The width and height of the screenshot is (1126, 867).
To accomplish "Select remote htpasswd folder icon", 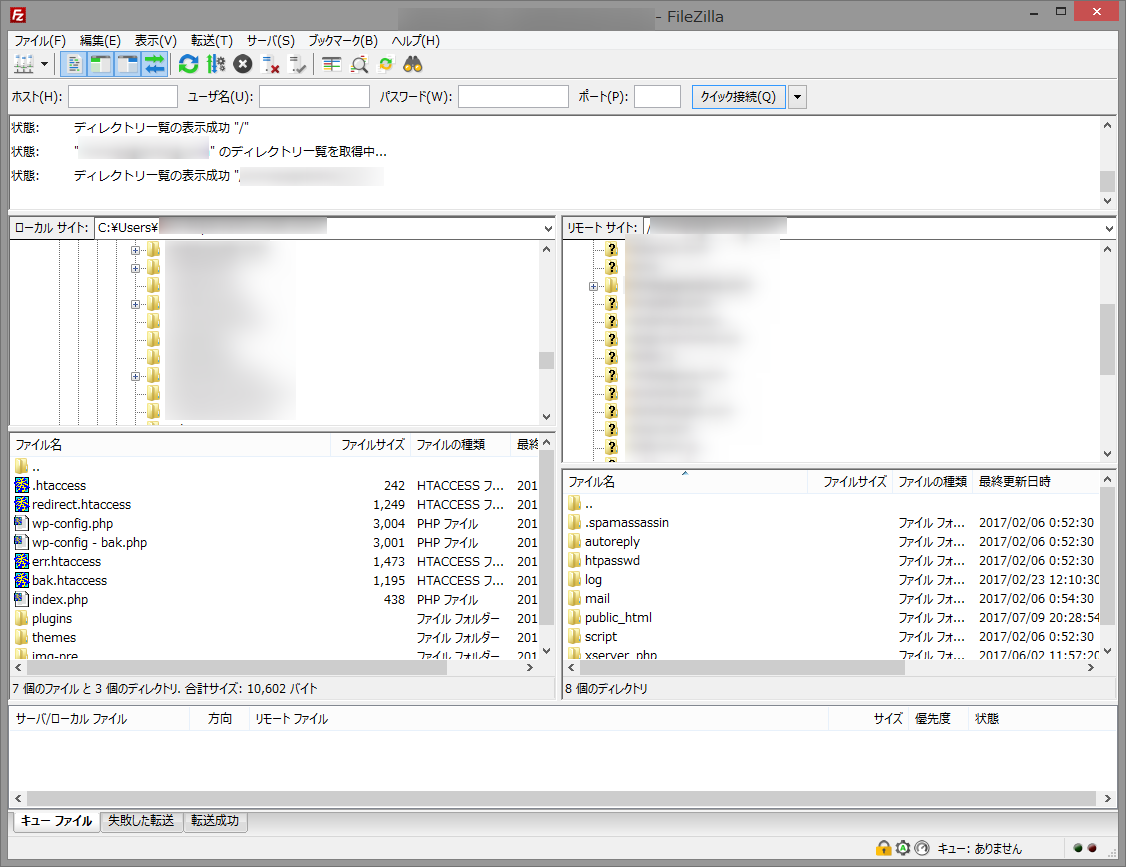I will [574, 560].
